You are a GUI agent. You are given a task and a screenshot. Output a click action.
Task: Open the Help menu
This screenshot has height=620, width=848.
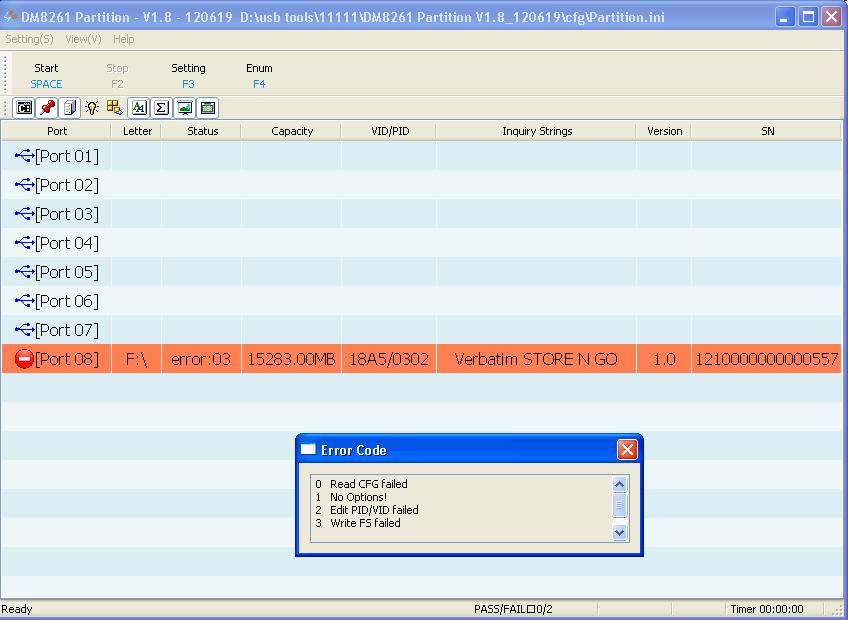coord(123,39)
